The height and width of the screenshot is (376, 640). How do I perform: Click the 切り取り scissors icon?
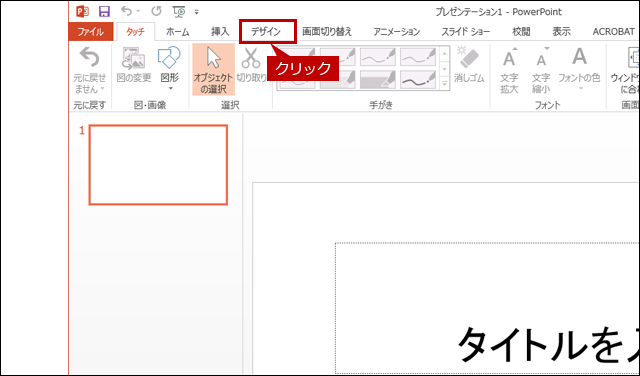click(251, 58)
